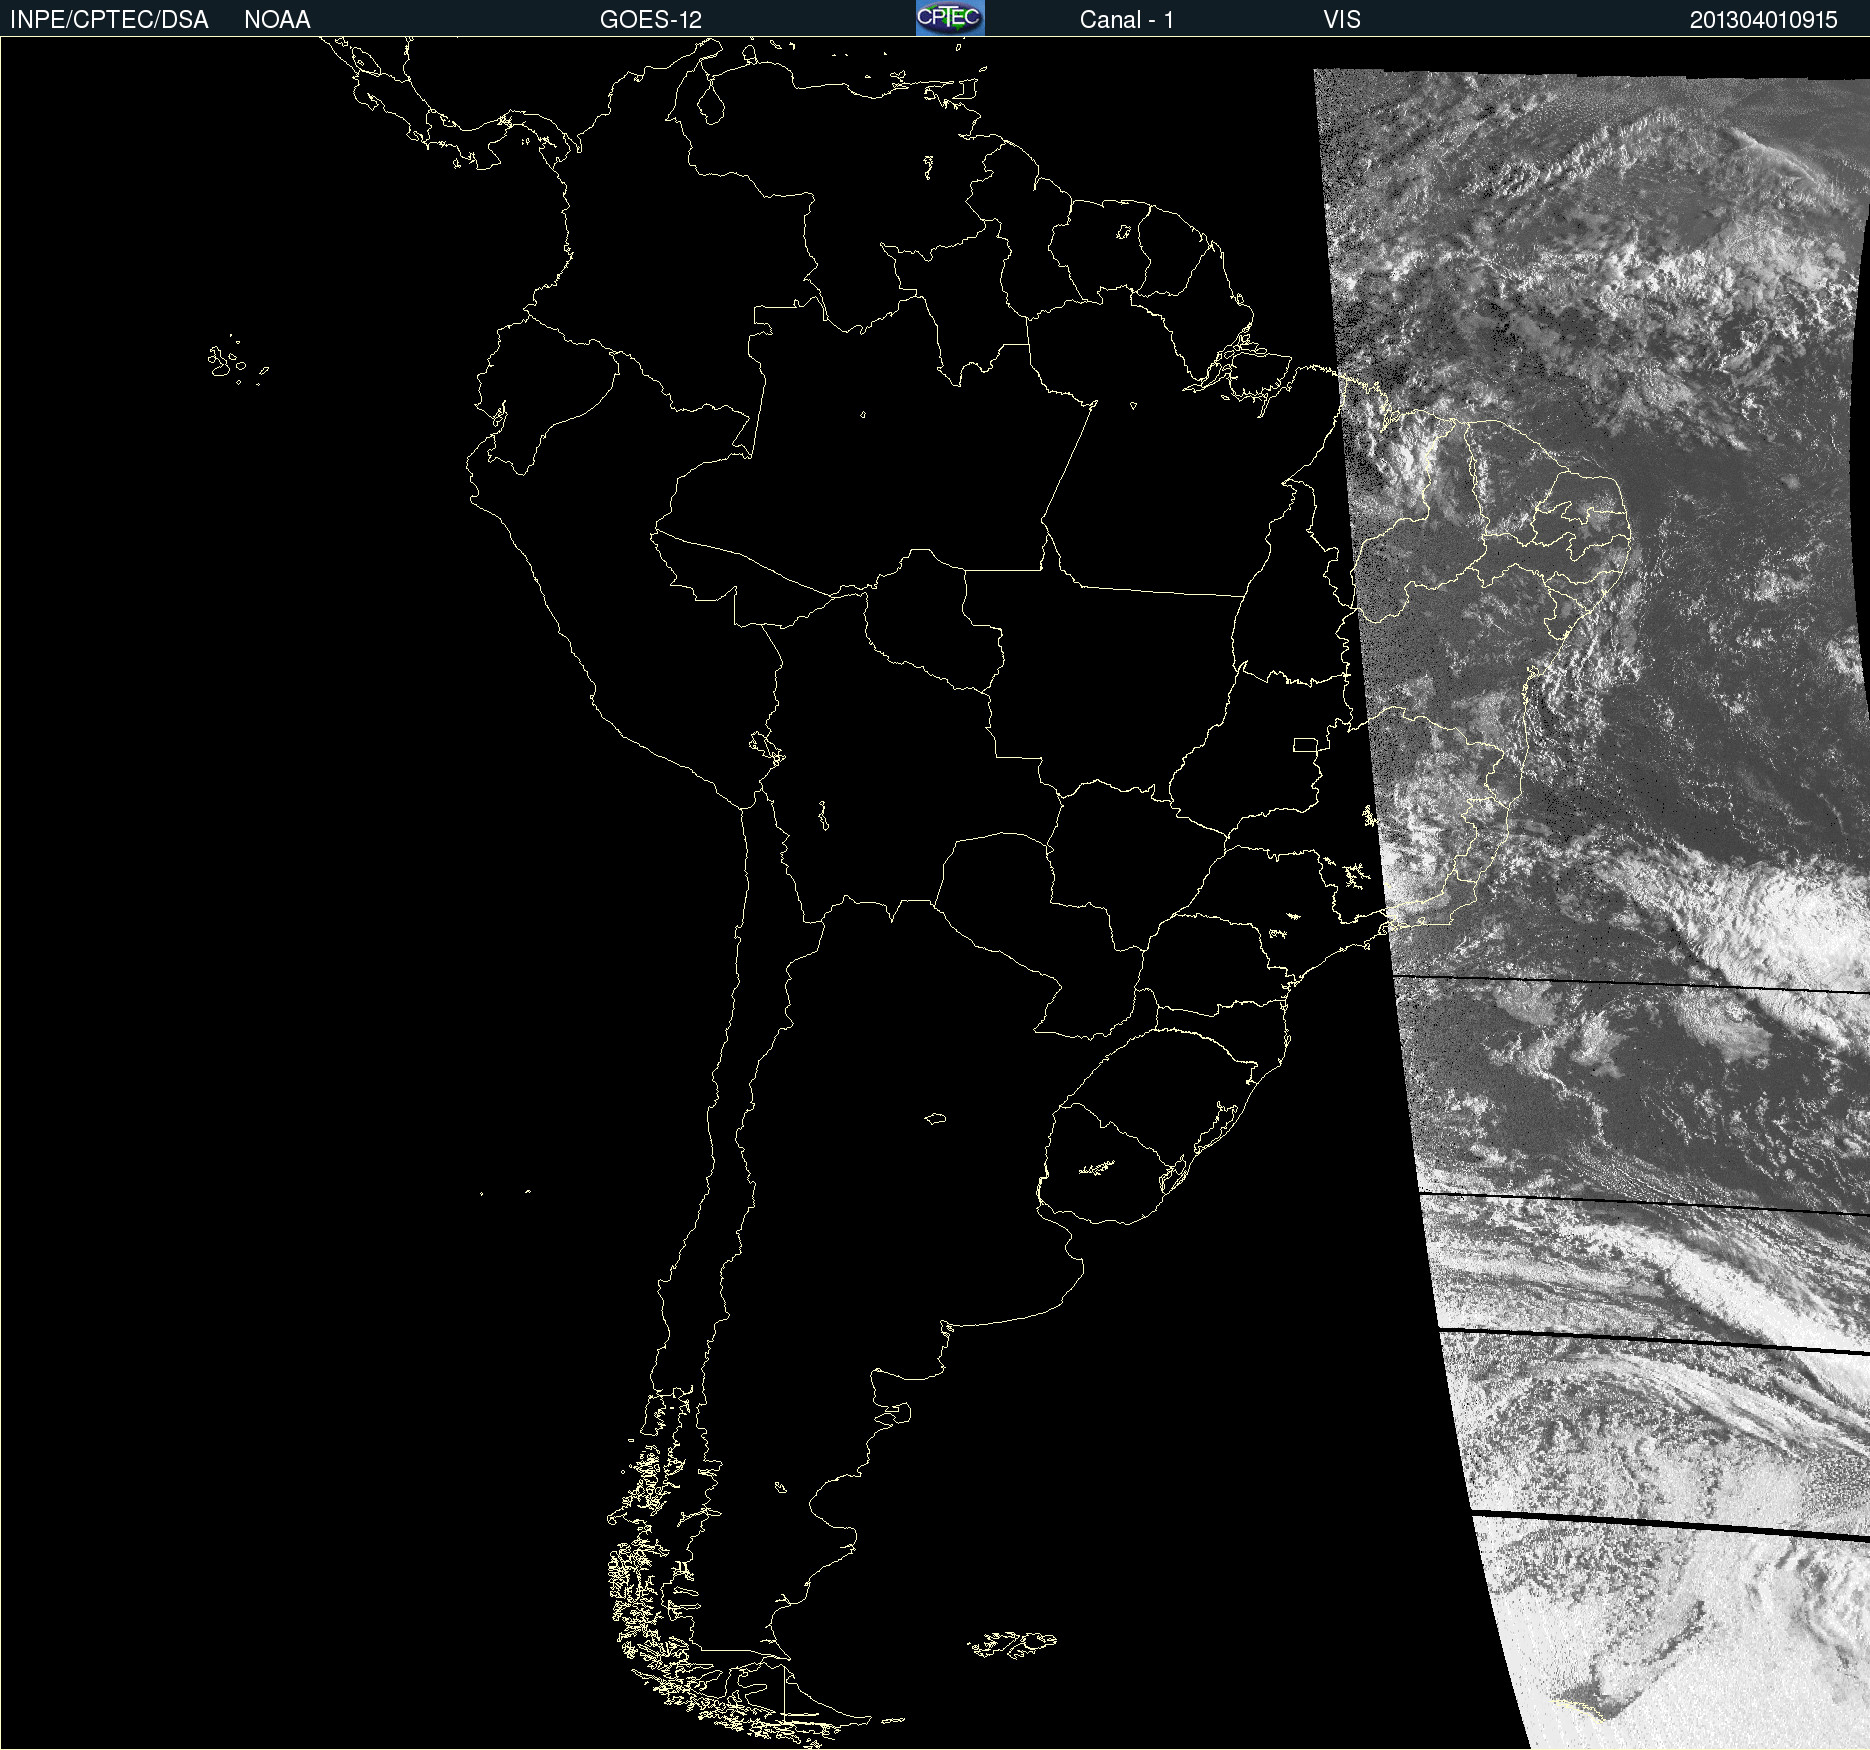
Task: Click the VIS channel label
Action: [x=1342, y=20]
